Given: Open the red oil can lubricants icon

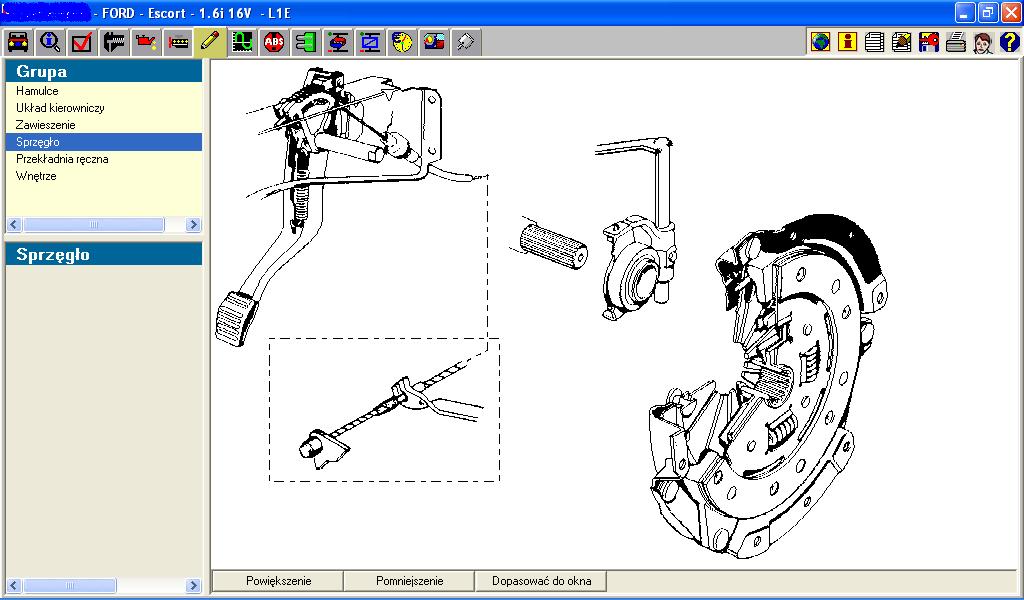Looking at the screenshot, I should pos(146,42).
